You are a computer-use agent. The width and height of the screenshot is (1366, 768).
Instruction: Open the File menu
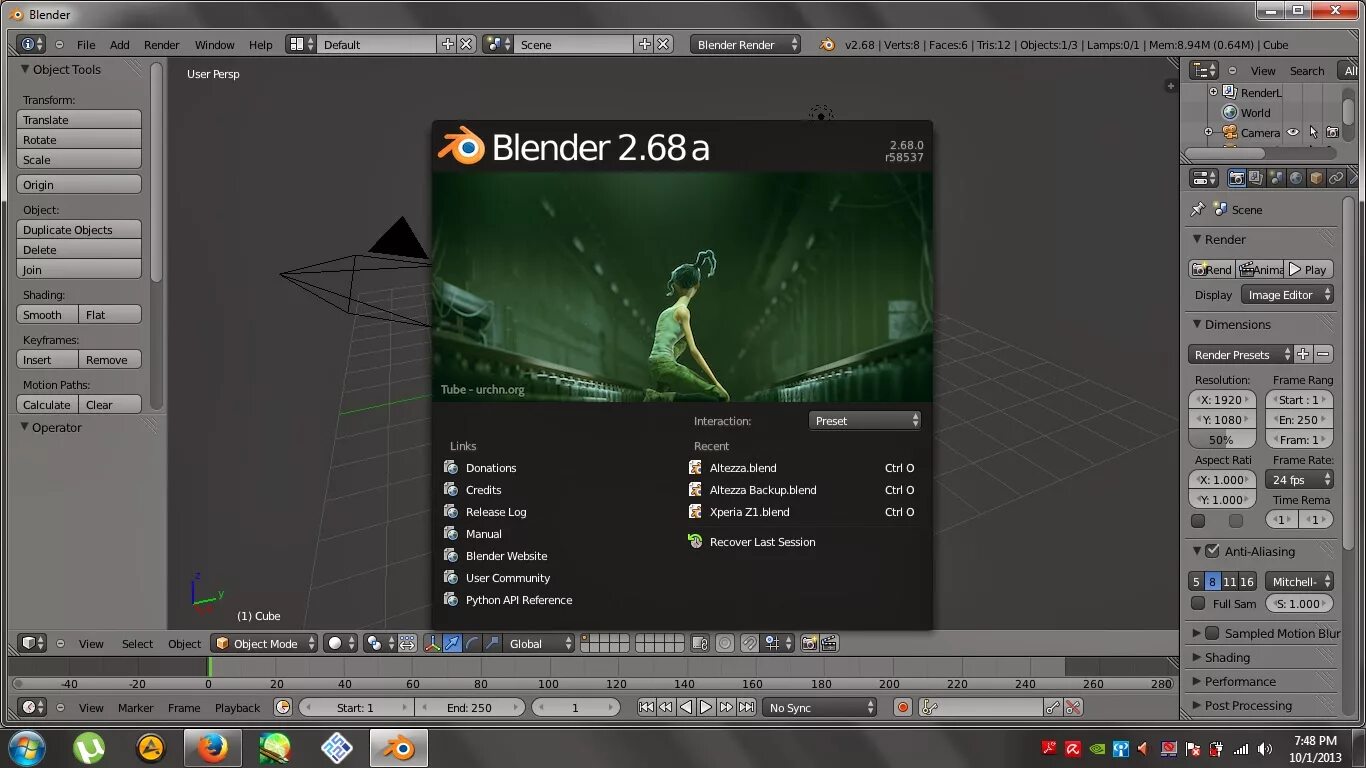point(86,45)
